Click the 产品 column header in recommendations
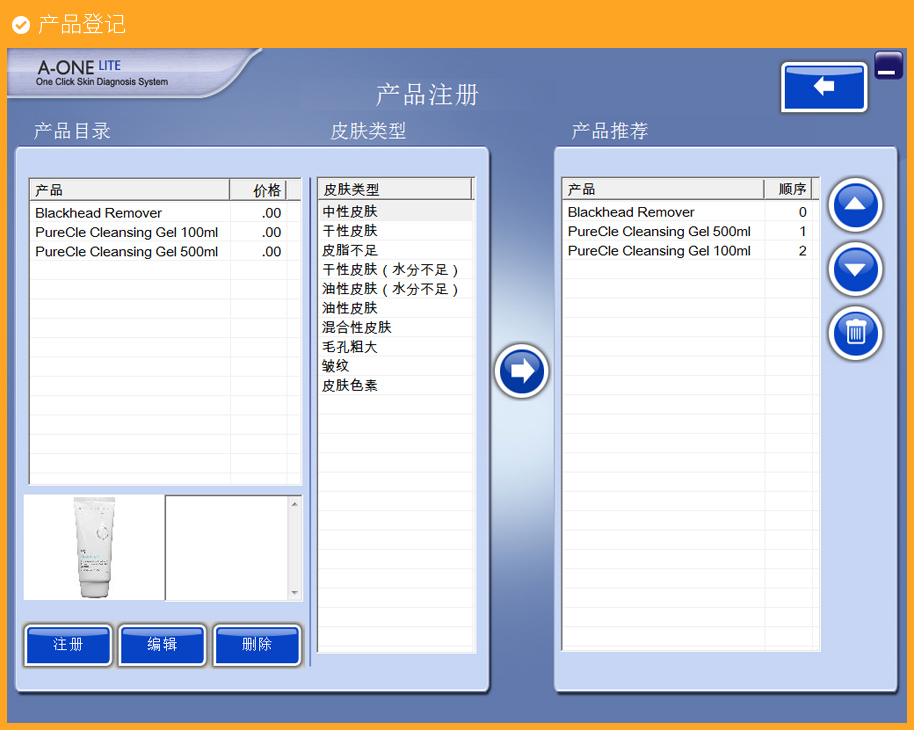 point(663,189)
